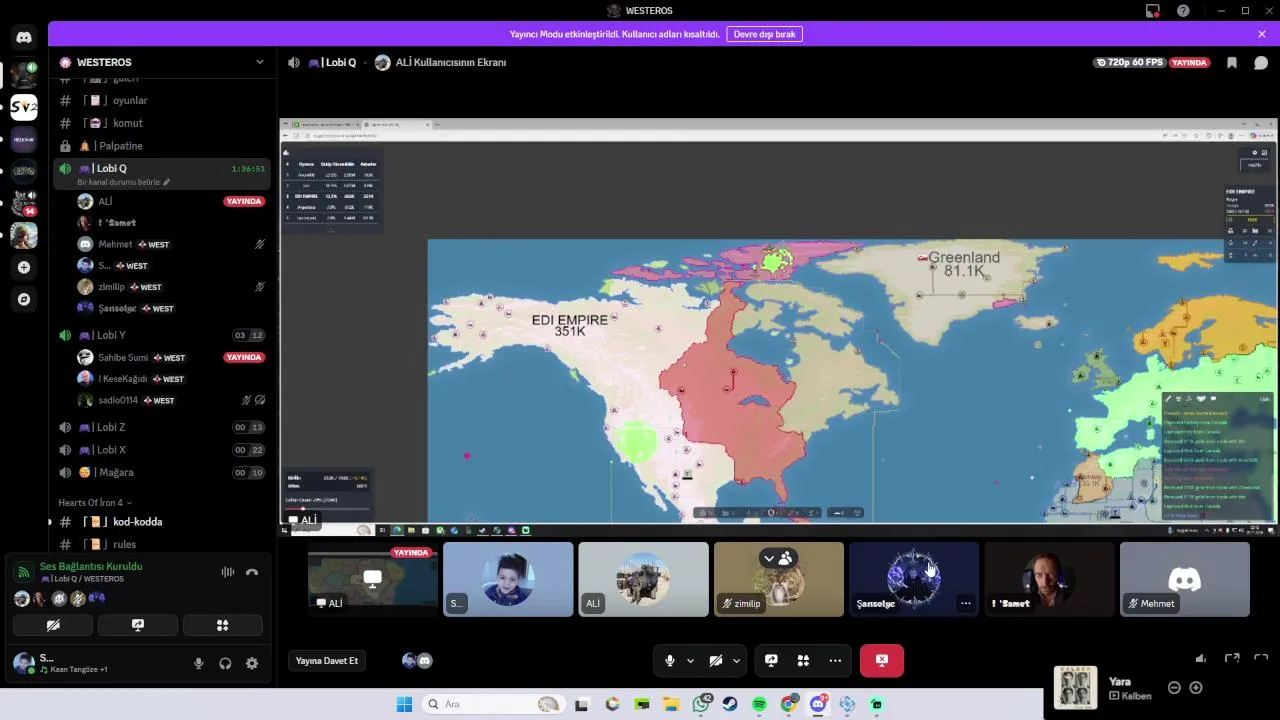Screen dimensions: 1280x720
Task: Toggle camera in call controls bar
Action: pyautogui.click(x=716, y=660)
